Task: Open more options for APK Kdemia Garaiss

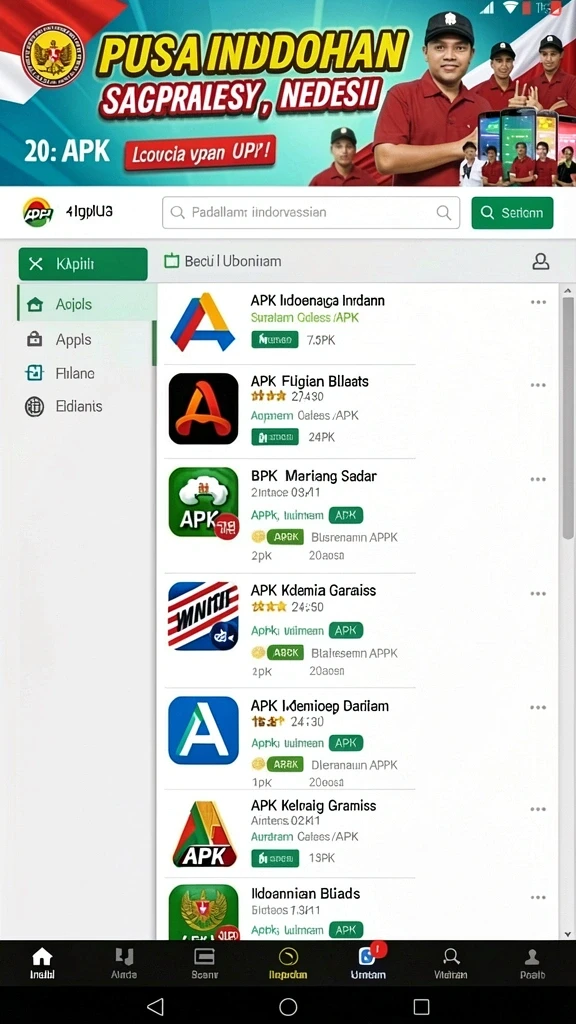Action: [538, 594]
